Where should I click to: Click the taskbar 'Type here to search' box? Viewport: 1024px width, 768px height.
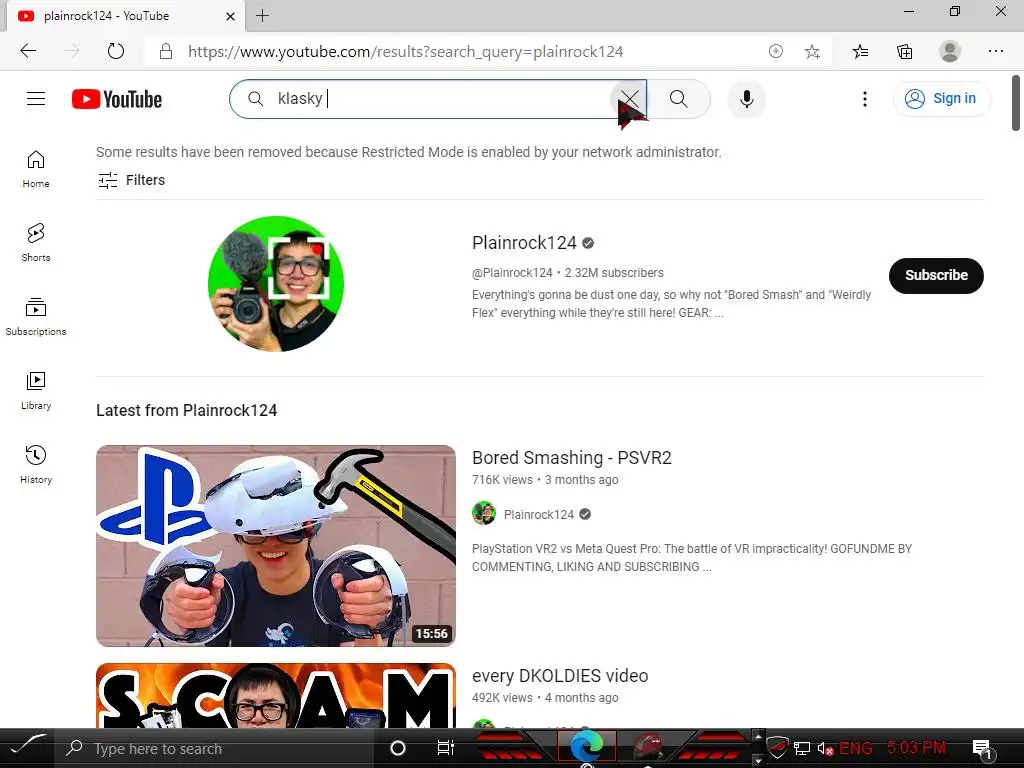coord(216,748)
